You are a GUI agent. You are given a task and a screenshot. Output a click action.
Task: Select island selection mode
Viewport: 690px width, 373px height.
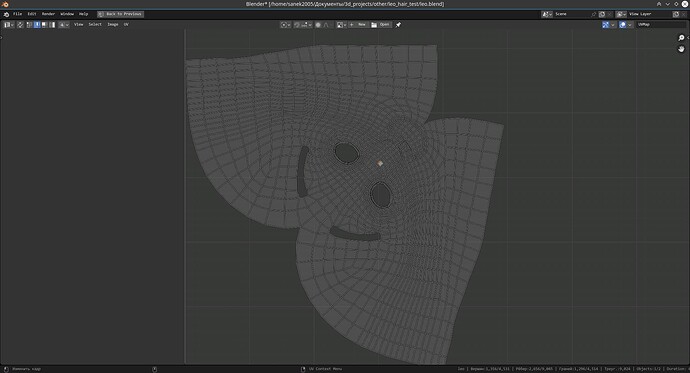coord(52,25)
